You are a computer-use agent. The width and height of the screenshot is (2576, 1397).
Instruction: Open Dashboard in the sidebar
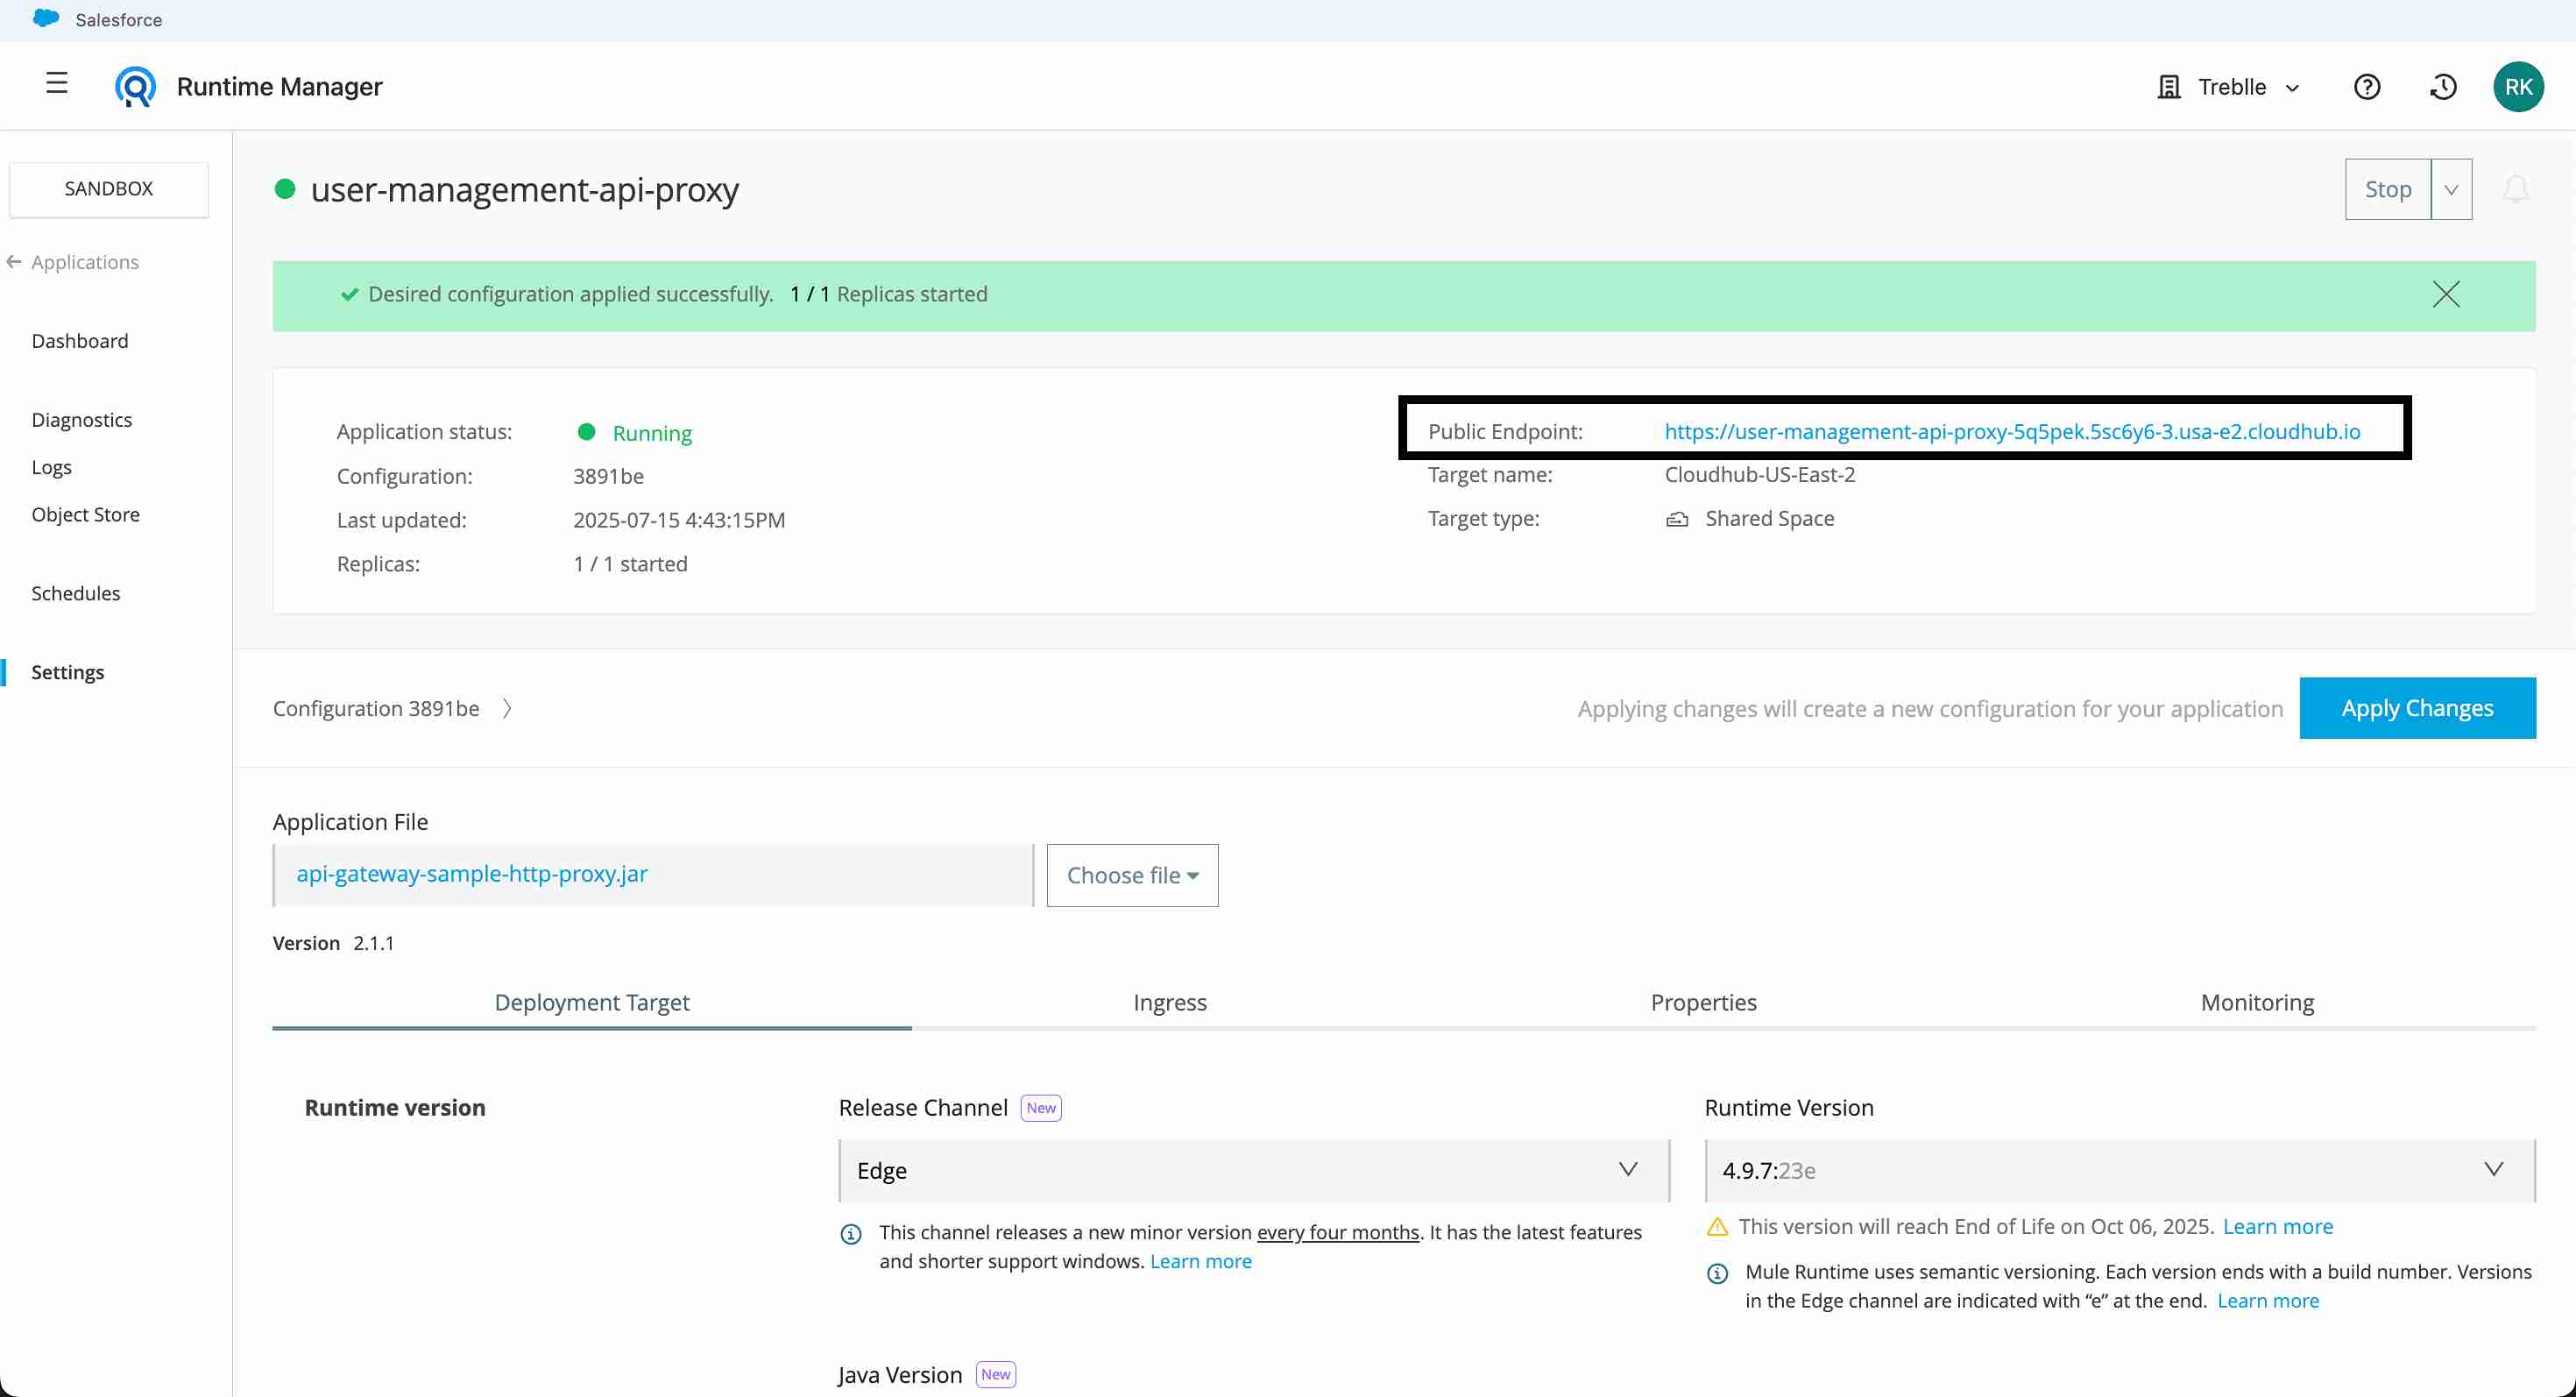(80, 341)
